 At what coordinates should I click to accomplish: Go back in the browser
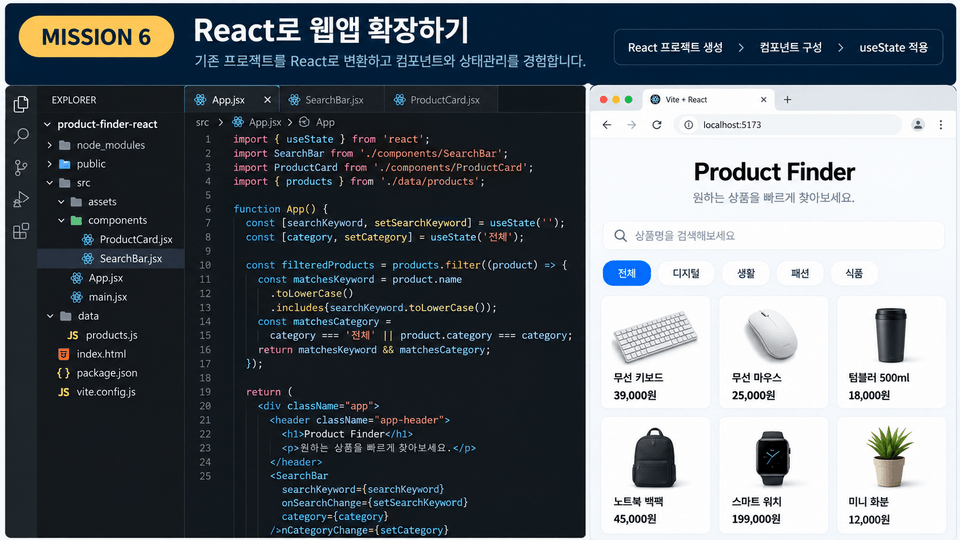607,125
